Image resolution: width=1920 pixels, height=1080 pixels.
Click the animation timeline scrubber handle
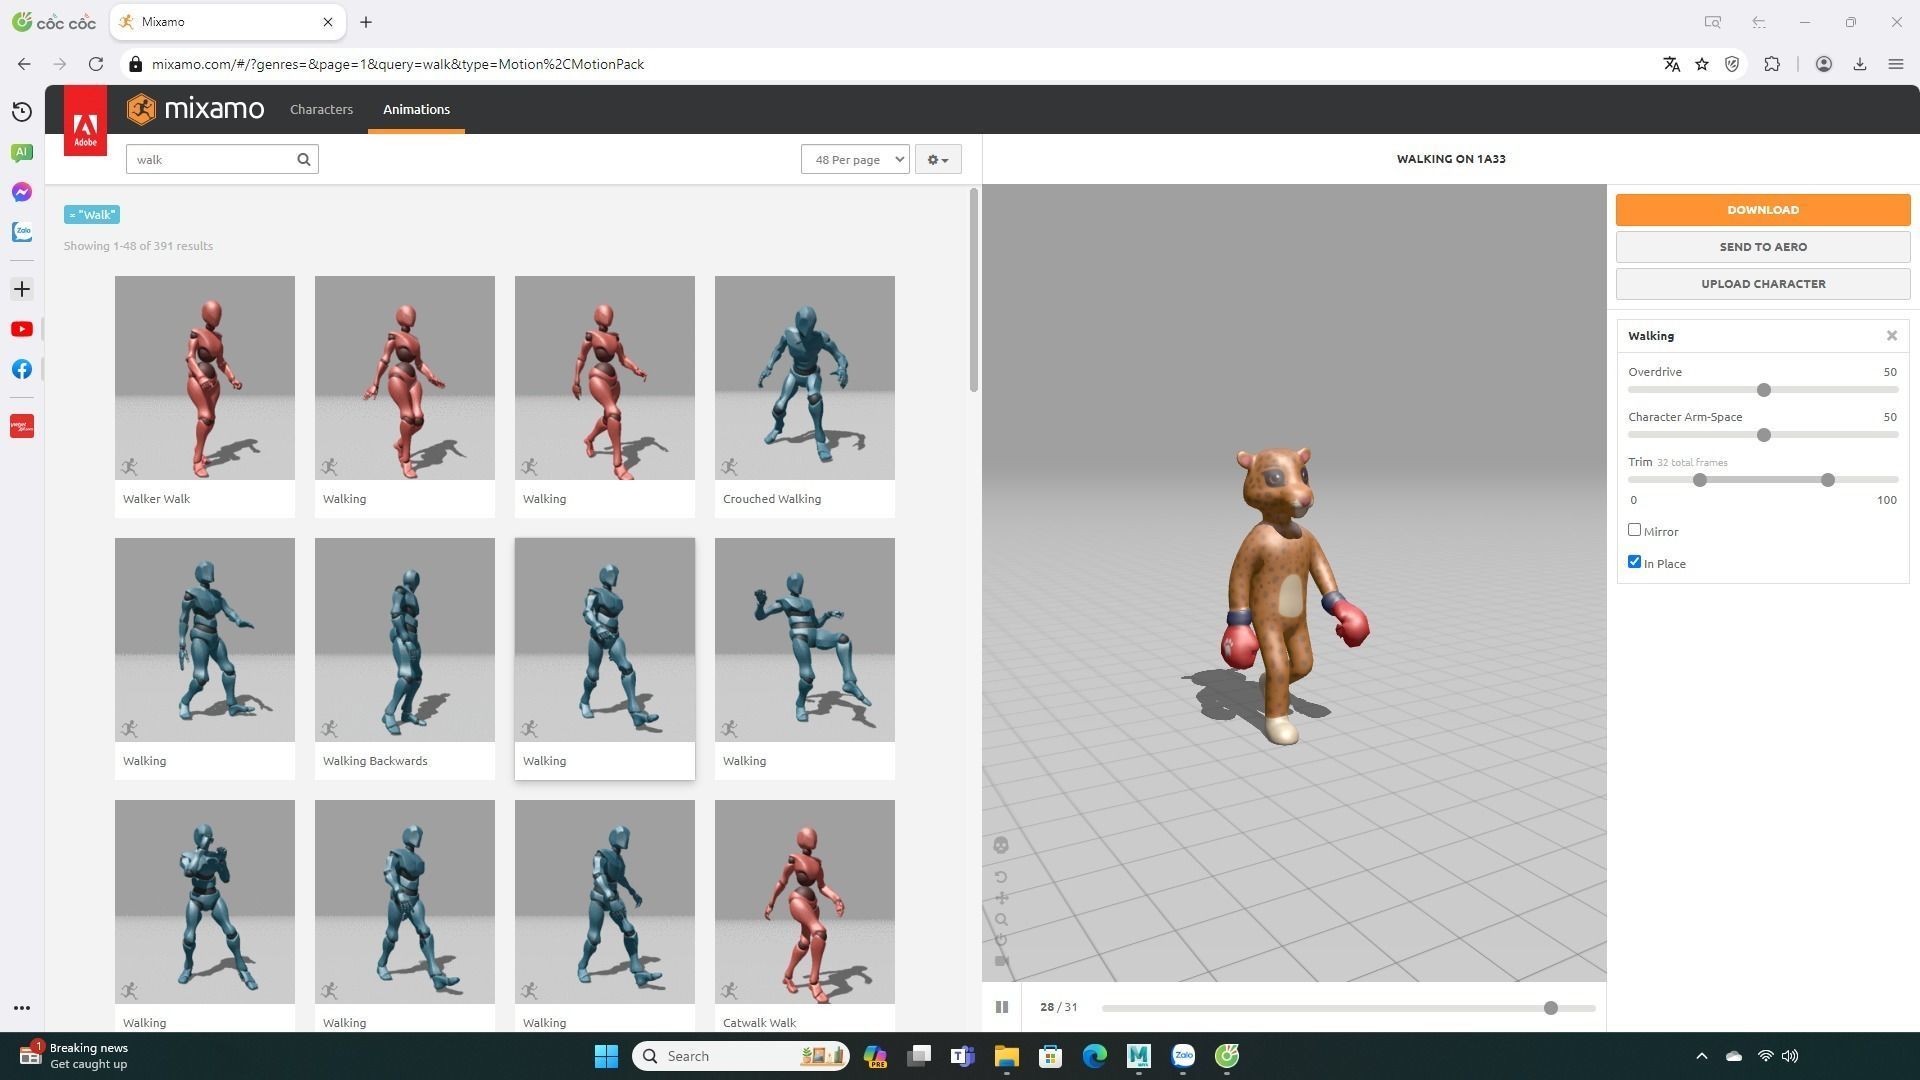(x=1551, y=1008)
